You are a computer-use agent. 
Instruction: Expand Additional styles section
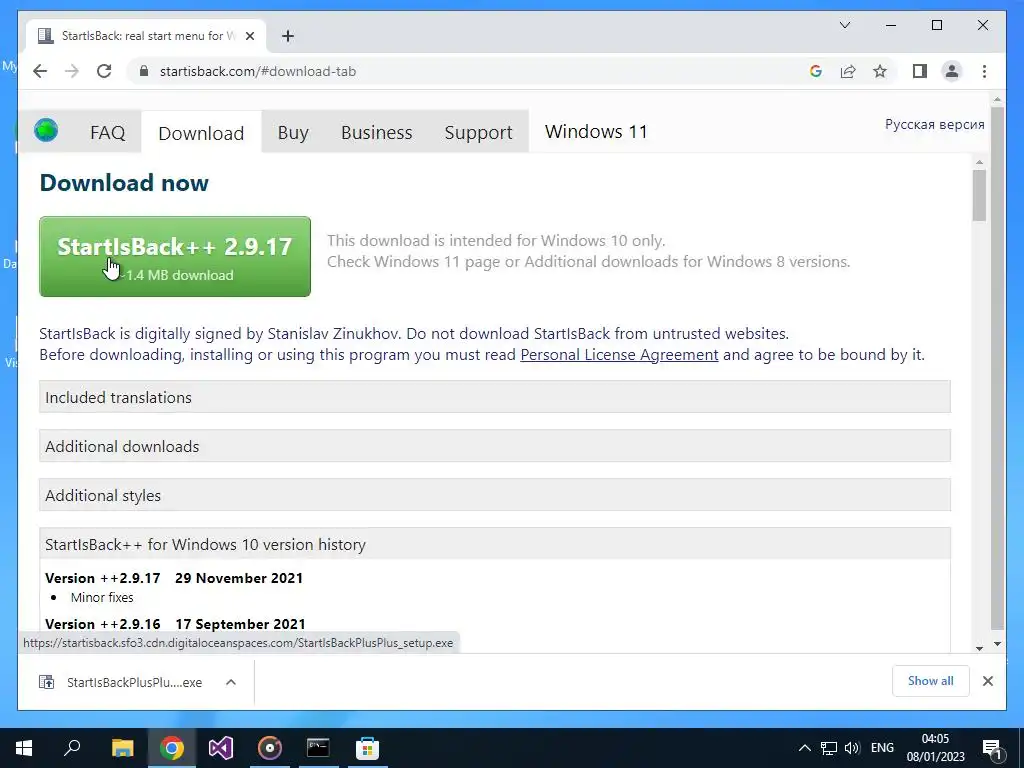495,495
